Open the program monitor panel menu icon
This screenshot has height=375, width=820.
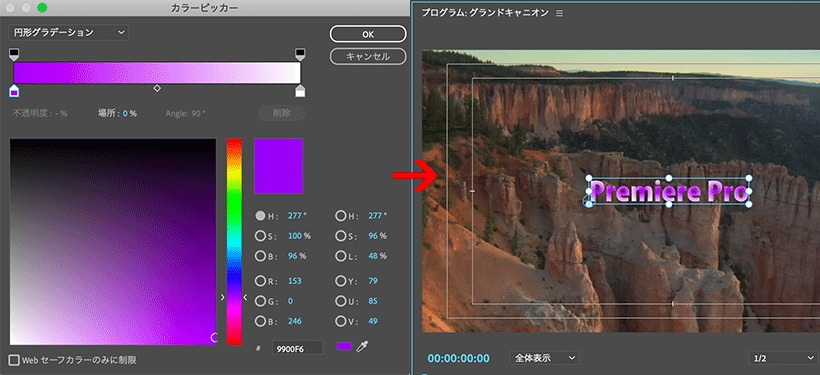coord(560,14)
